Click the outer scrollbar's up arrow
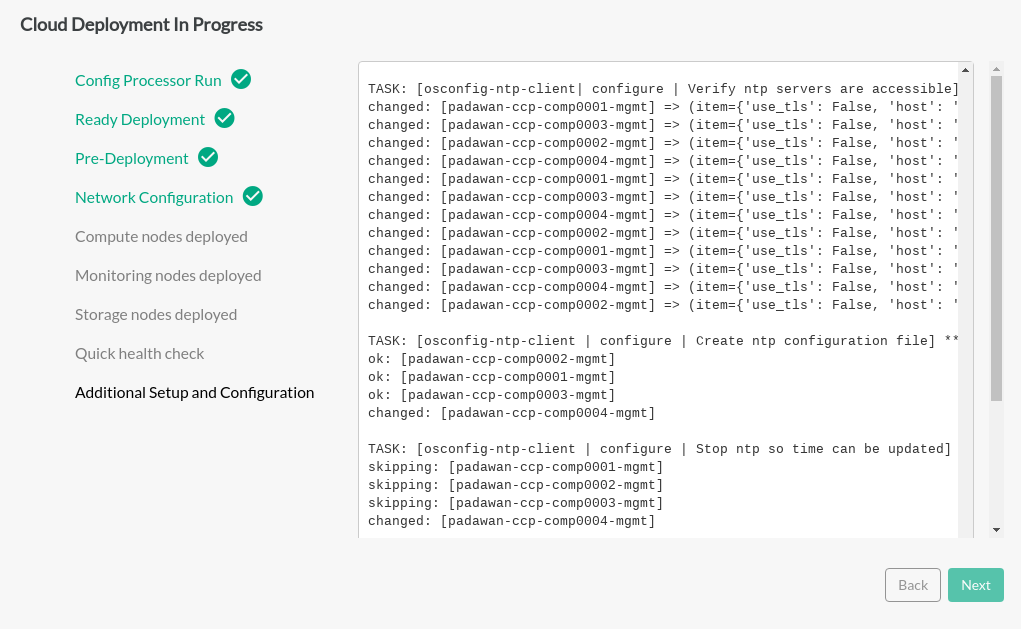Viewport: 1021px width, 629px height. pos(996,70)
